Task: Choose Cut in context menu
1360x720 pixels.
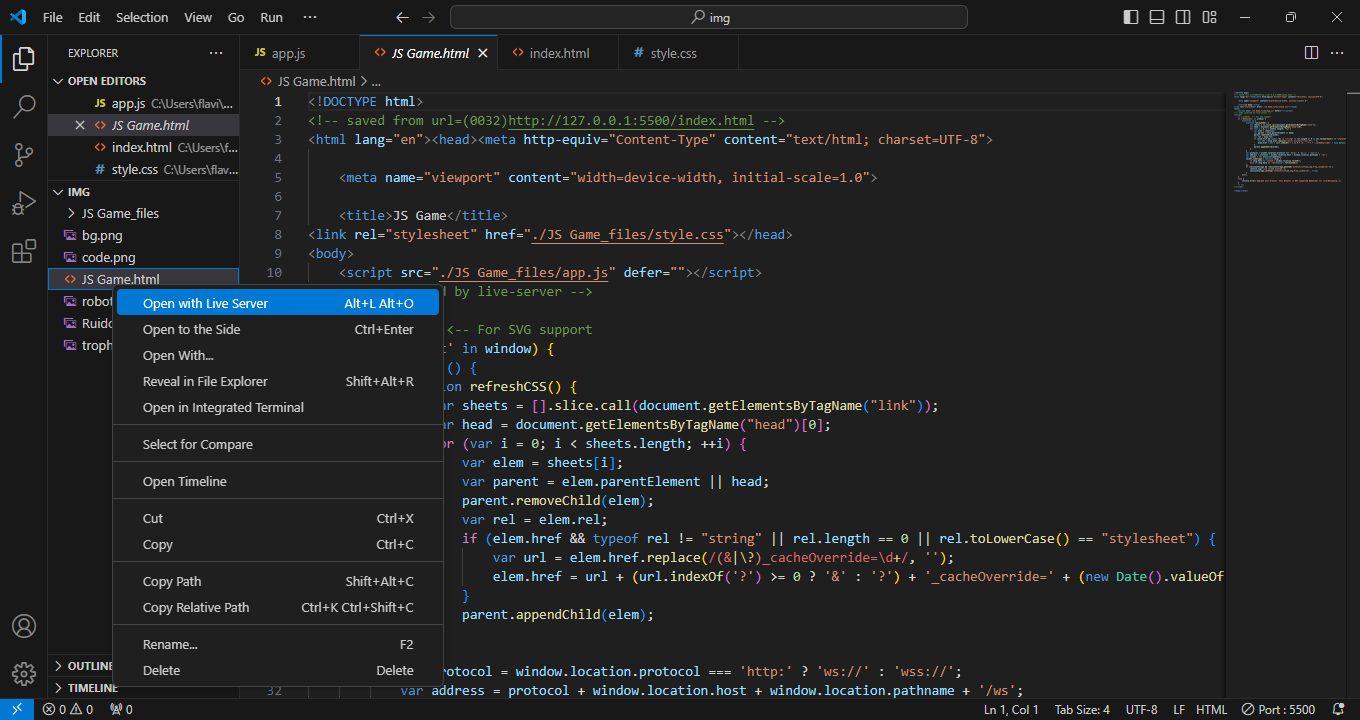Action: point(277,518)
